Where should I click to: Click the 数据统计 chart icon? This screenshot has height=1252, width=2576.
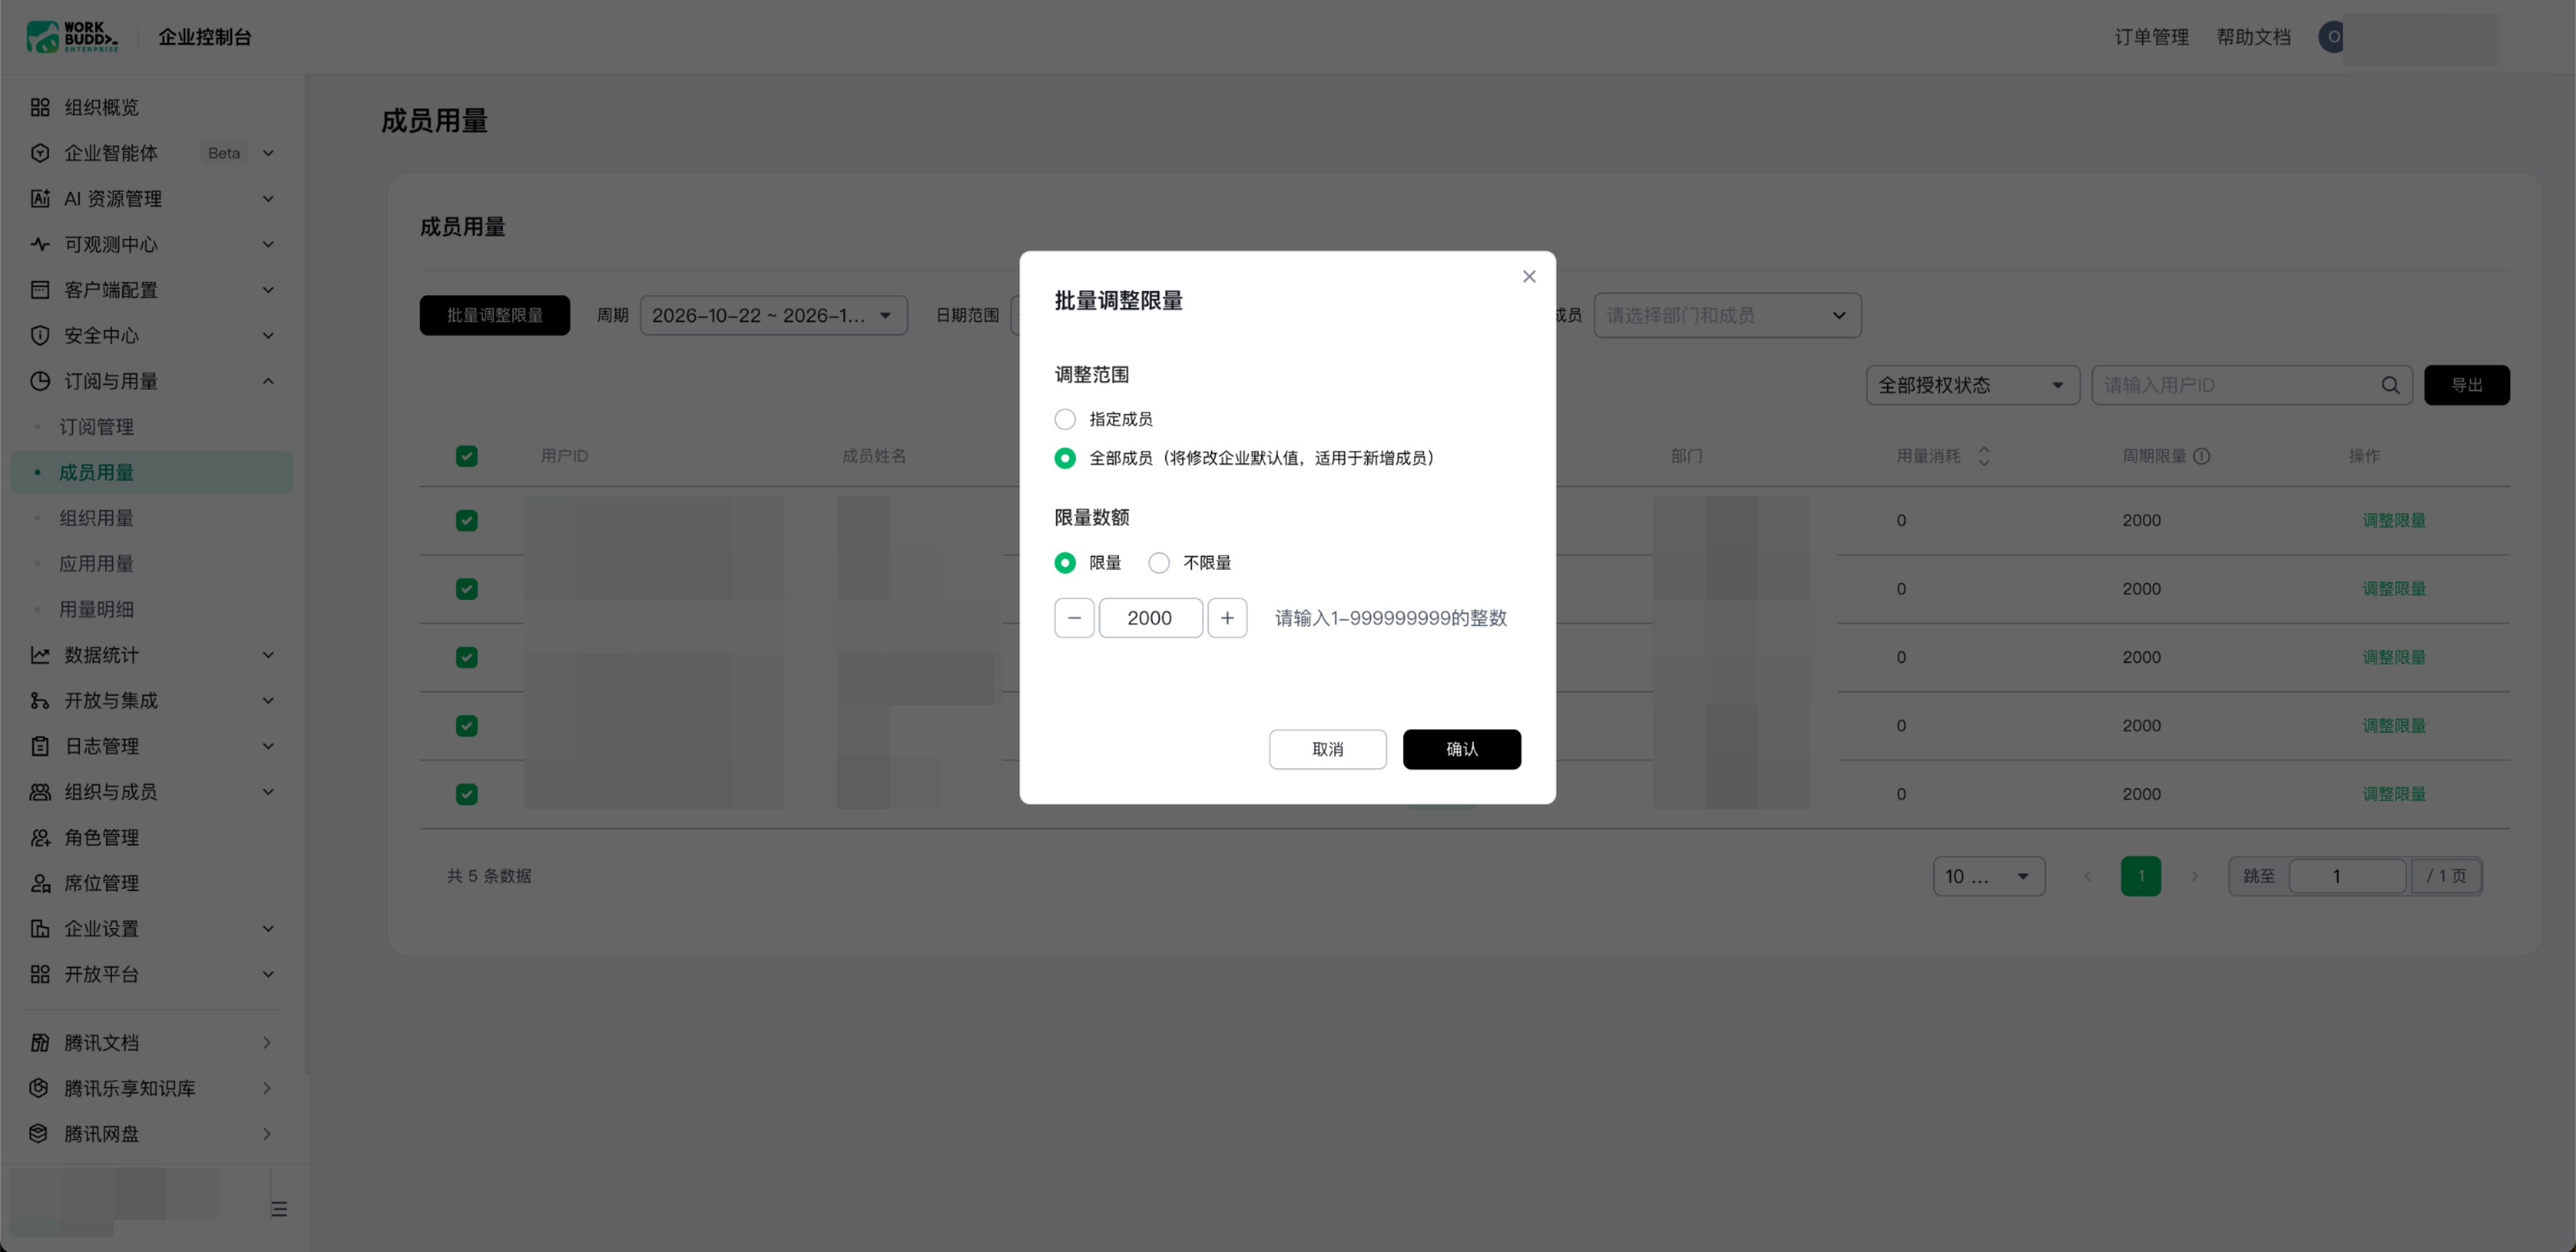pyautogui.click(x=40, y=655)
